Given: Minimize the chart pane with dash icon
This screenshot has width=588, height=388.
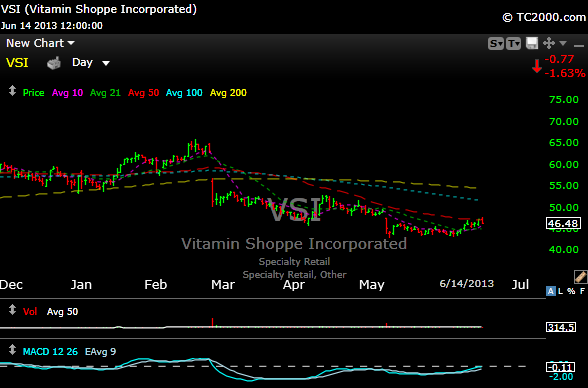Looking at the screenshot, I should tap(579, 46).
